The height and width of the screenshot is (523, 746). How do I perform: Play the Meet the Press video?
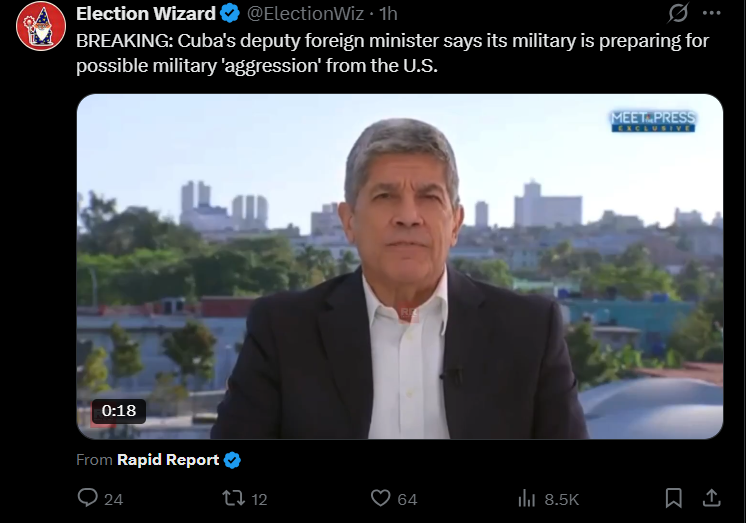400,266
